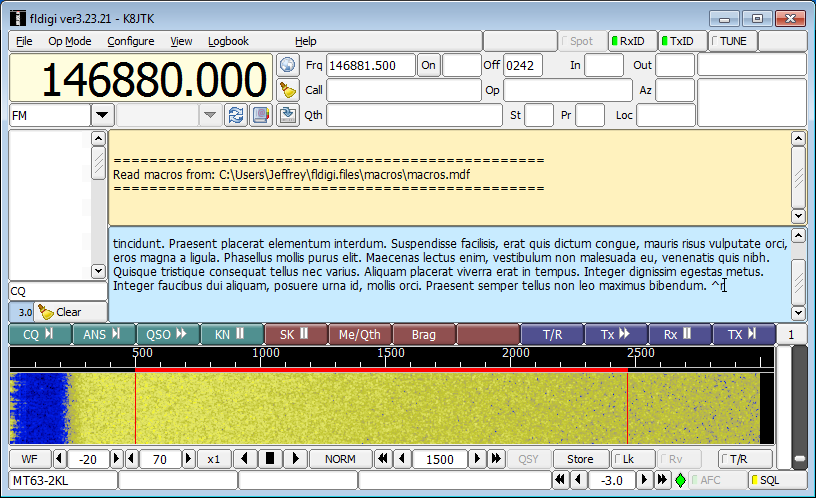Click double-left arrow of squelch -3.0 control
The width and height of the screenshot is (816, 498).
pos(560,480)
